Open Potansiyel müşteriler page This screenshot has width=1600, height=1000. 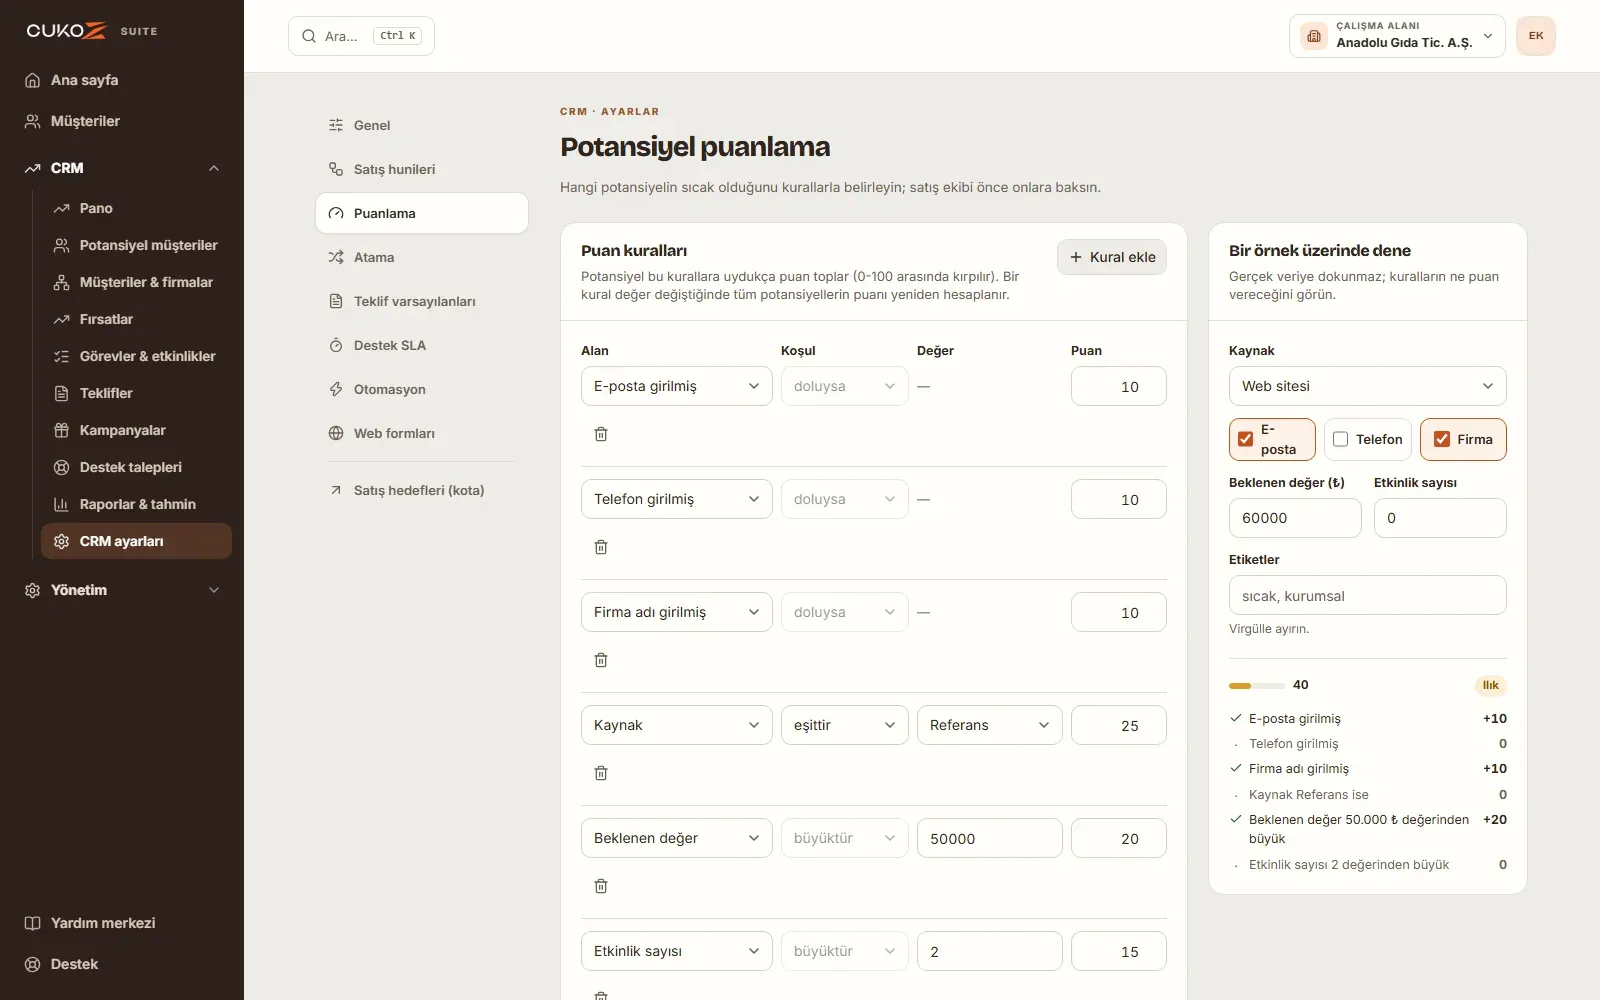coord(136,245)
